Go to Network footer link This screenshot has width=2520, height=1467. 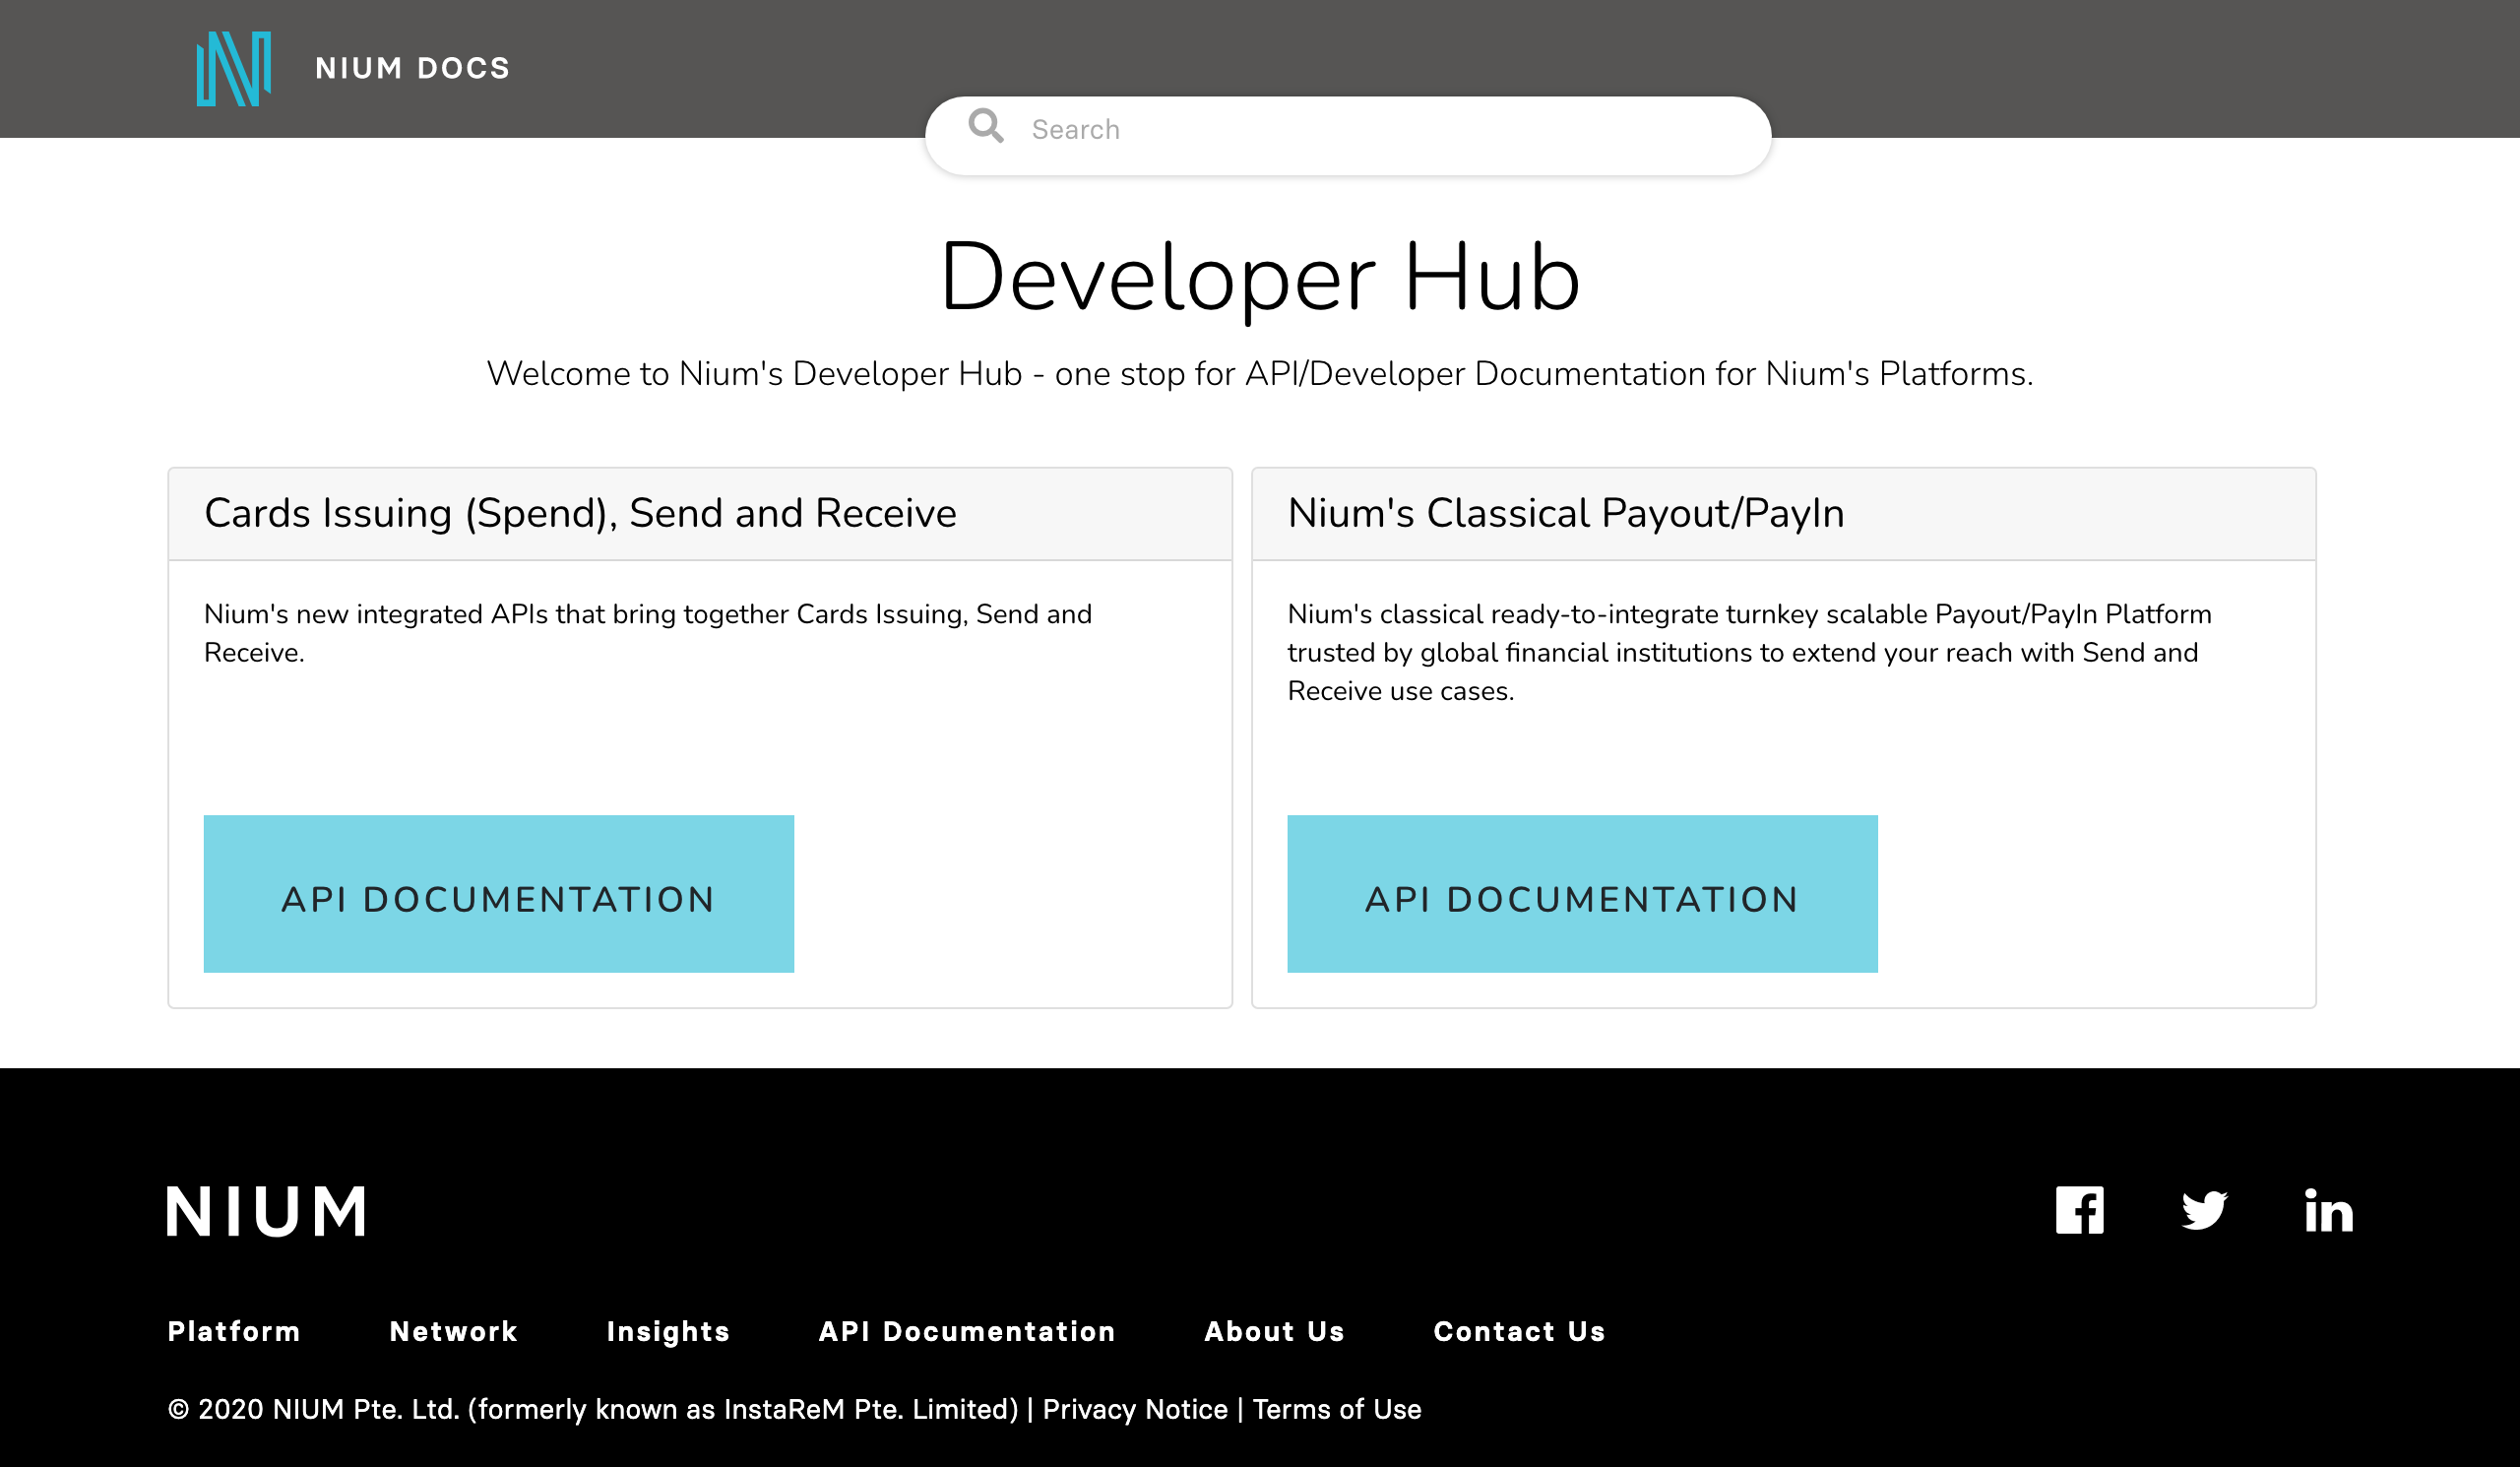pyautogui.click(x=454, y=1331)
